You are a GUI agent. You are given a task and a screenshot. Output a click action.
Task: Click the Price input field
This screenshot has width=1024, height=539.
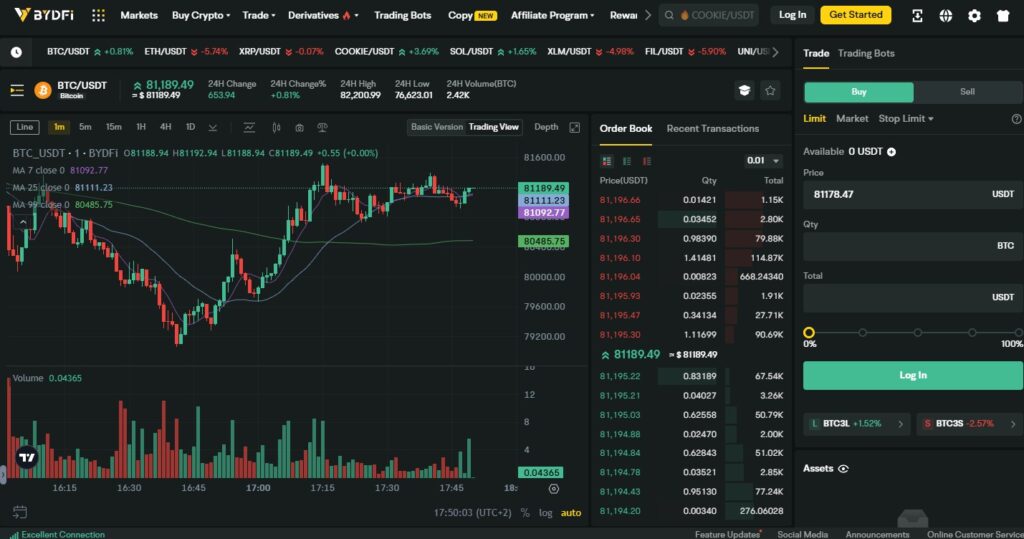(912, 195)
